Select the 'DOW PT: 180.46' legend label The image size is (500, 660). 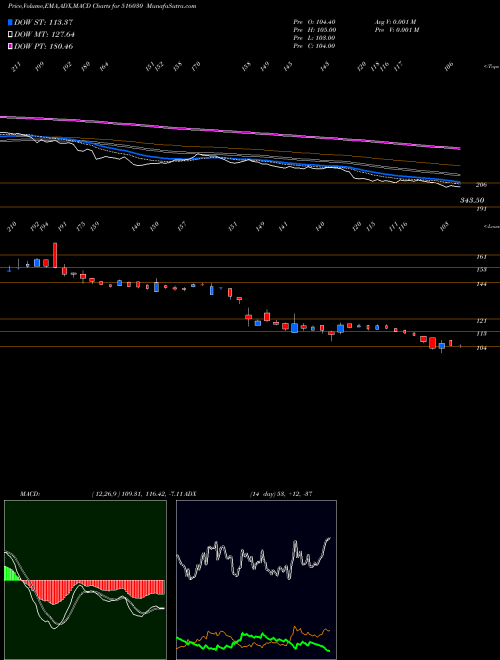[x=44, y=46]
